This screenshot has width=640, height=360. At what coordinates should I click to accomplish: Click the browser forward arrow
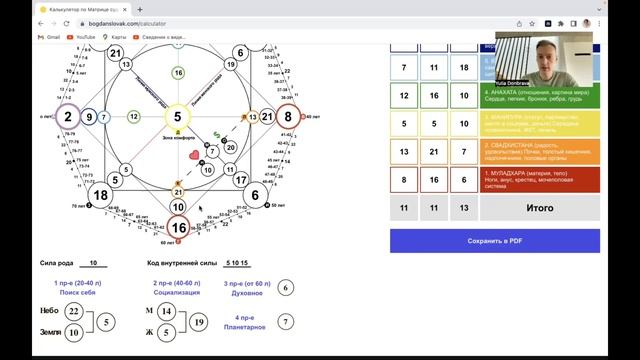53,24
